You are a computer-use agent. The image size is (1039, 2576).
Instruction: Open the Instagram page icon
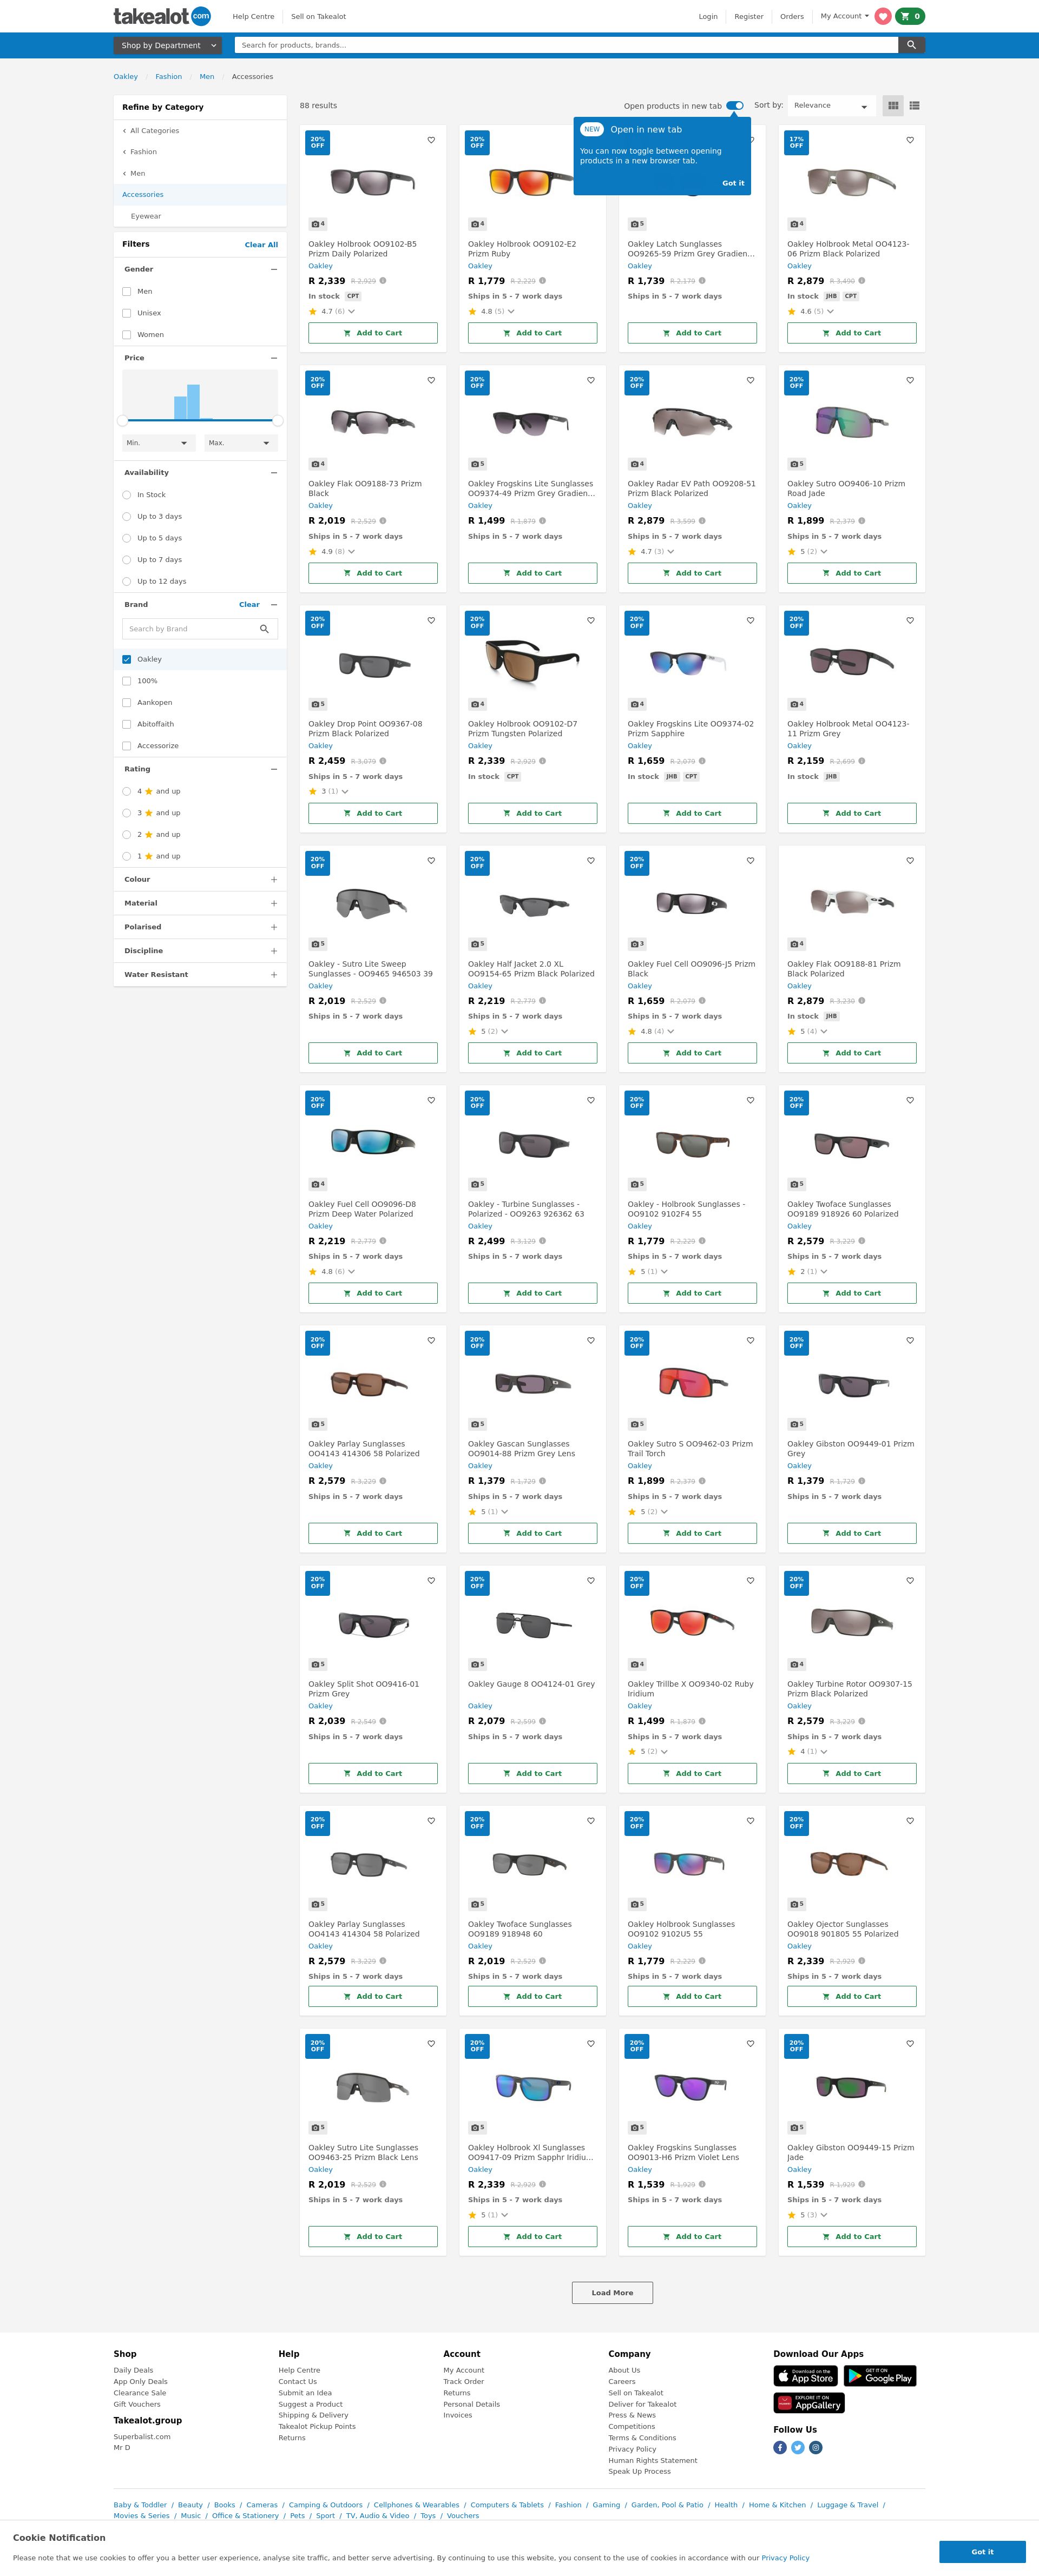[816, 2447]
